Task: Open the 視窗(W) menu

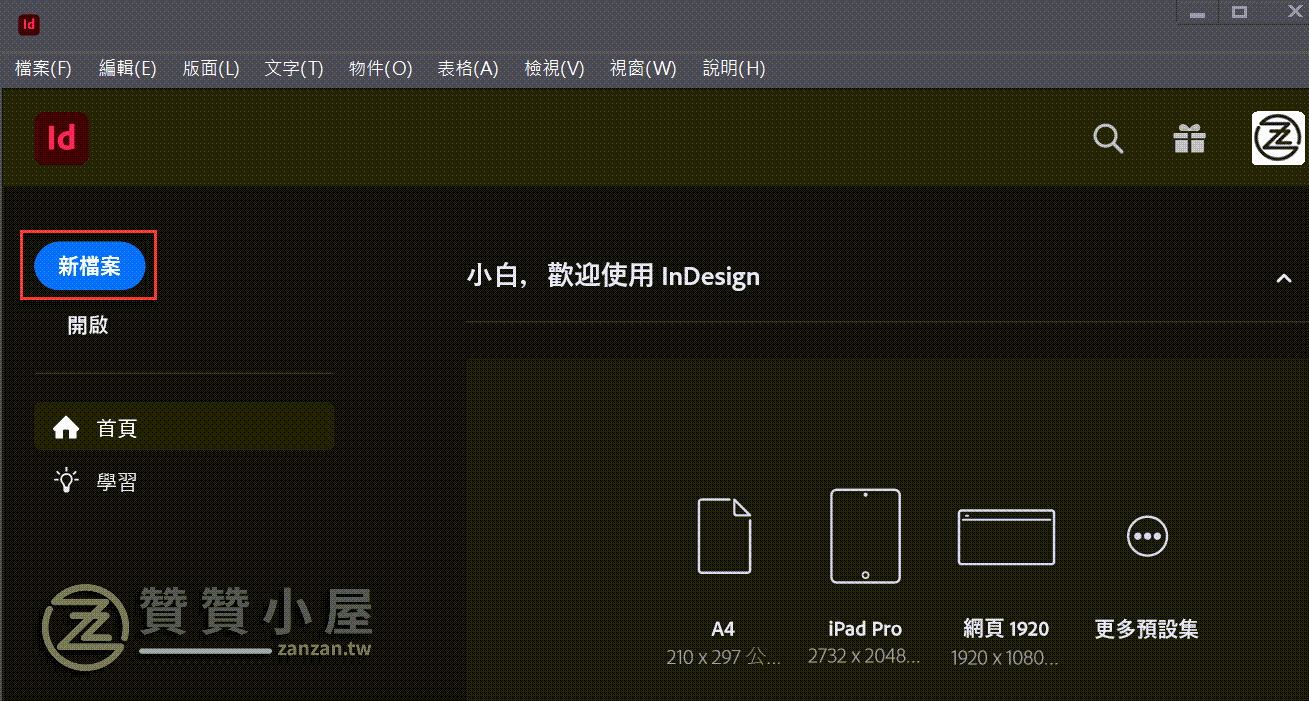Action: pos(643,68)
